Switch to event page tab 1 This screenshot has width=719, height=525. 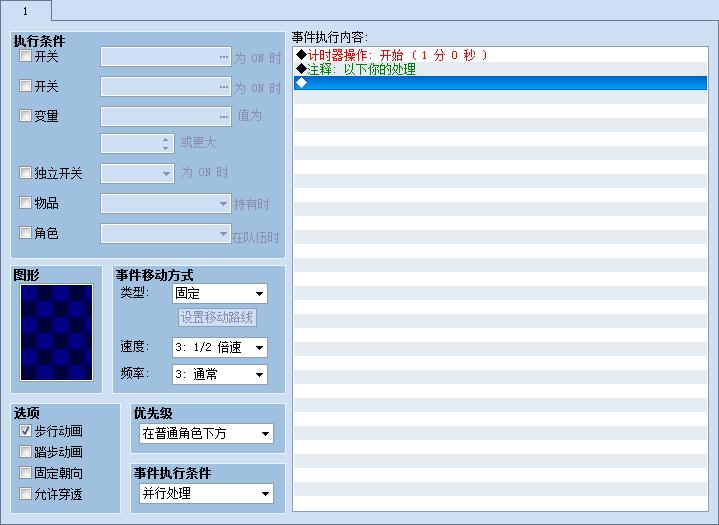coord(26,11)
